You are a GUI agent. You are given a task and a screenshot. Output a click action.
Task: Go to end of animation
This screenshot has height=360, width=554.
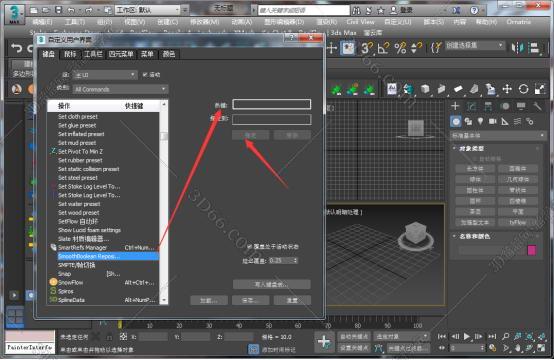(492, 337)
